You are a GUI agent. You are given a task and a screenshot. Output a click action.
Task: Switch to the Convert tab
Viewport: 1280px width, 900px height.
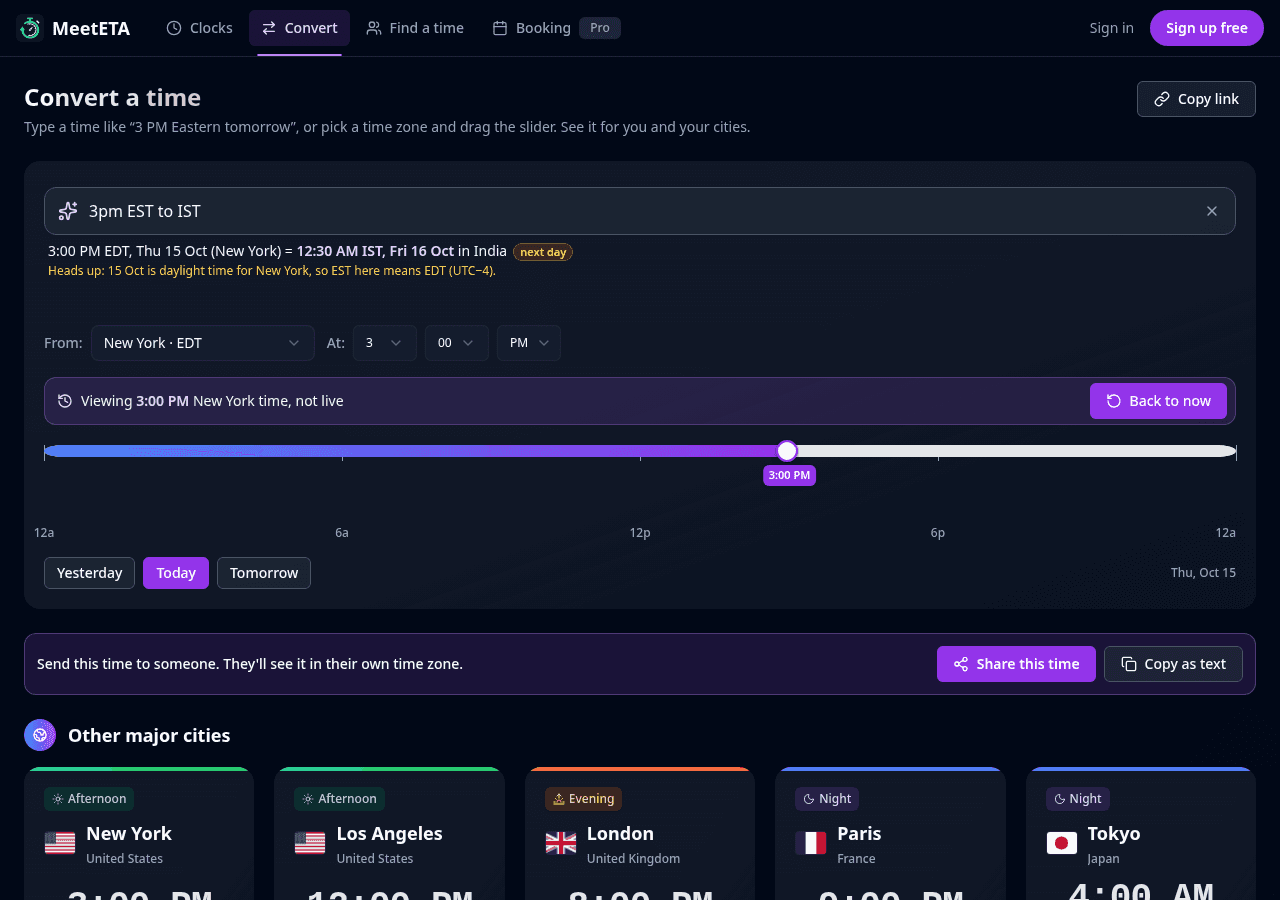(x=299, y=28)
